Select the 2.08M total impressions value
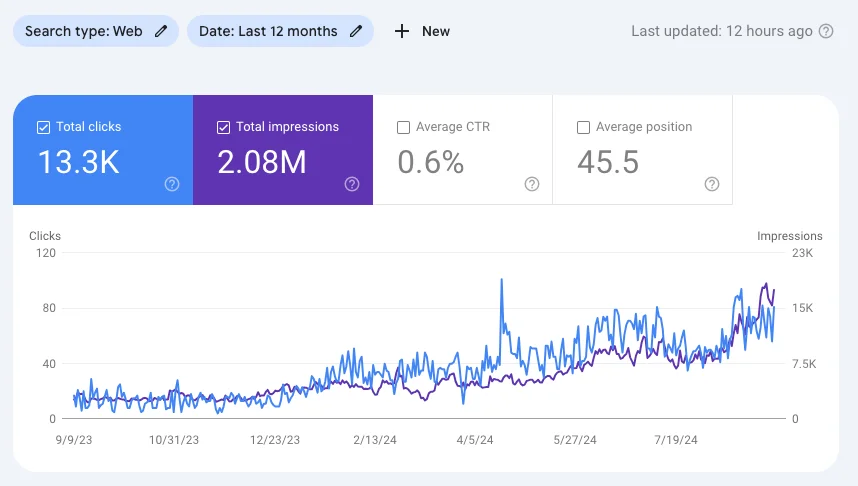 pos(262,162)
